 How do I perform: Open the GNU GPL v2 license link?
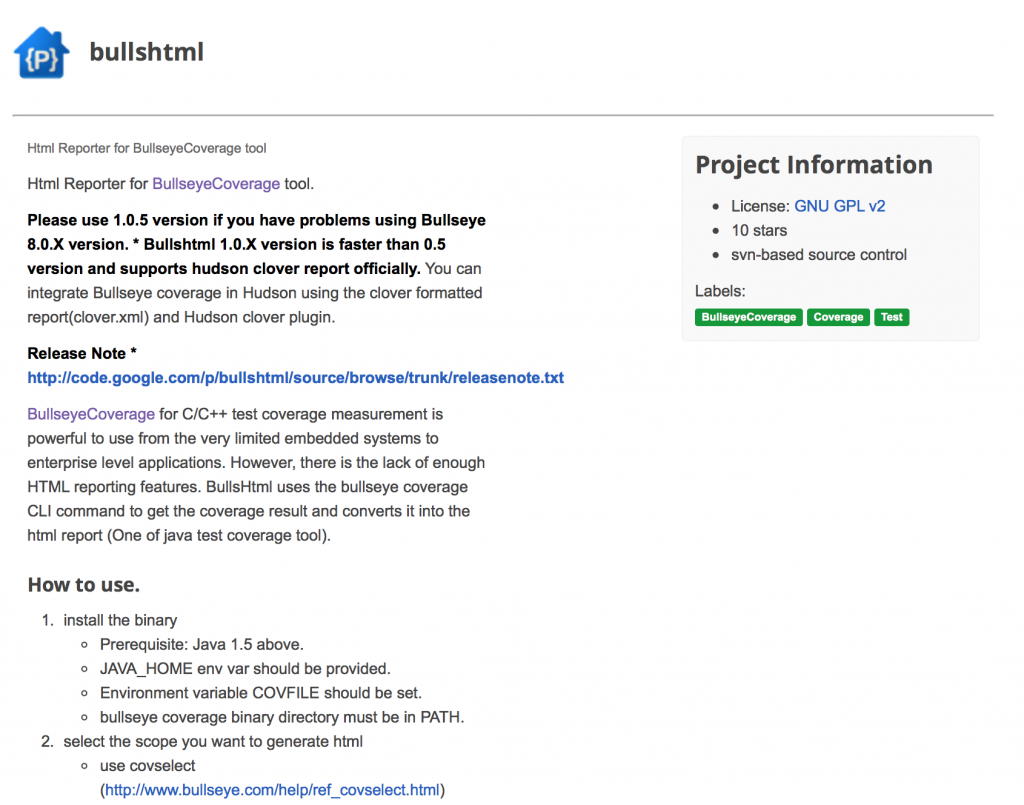click(x=839, y=206)
